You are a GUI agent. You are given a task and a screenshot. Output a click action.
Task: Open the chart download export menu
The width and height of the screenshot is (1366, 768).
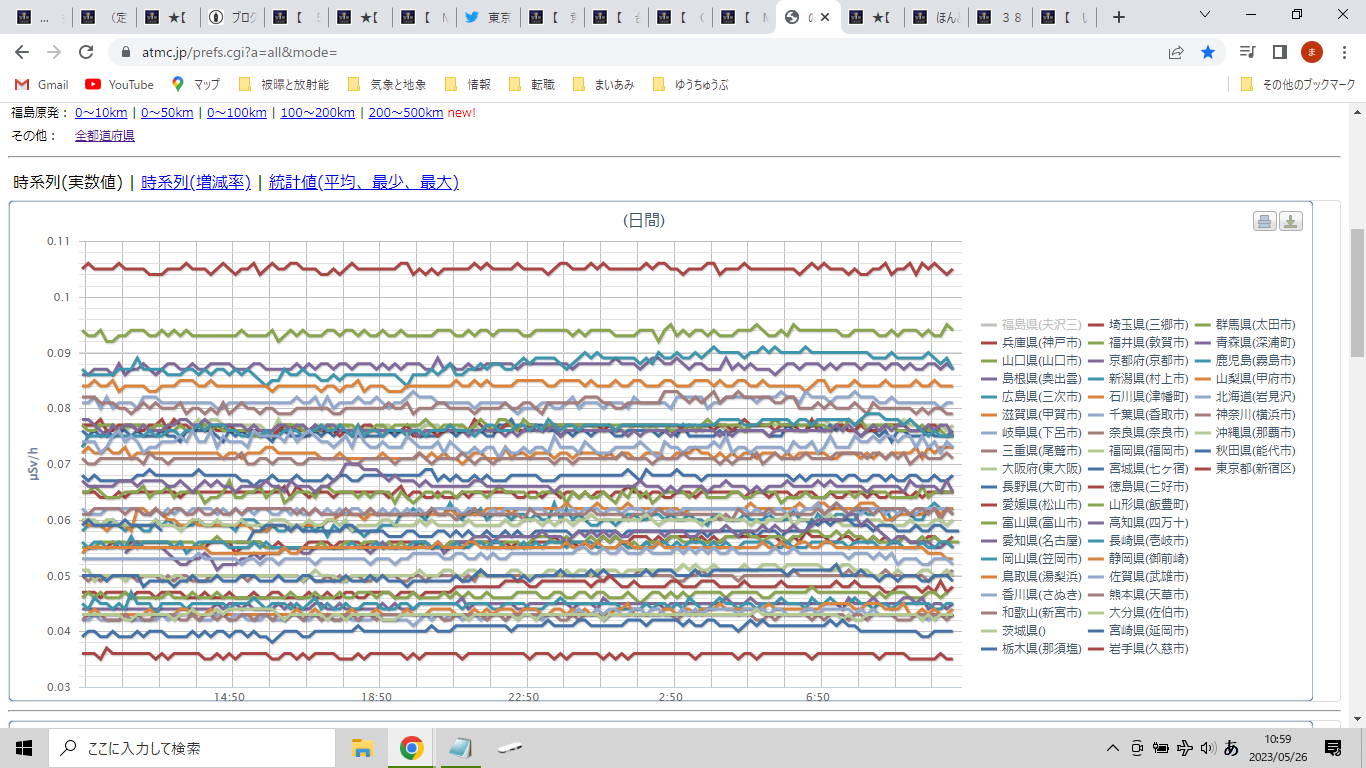(1291, 221)
